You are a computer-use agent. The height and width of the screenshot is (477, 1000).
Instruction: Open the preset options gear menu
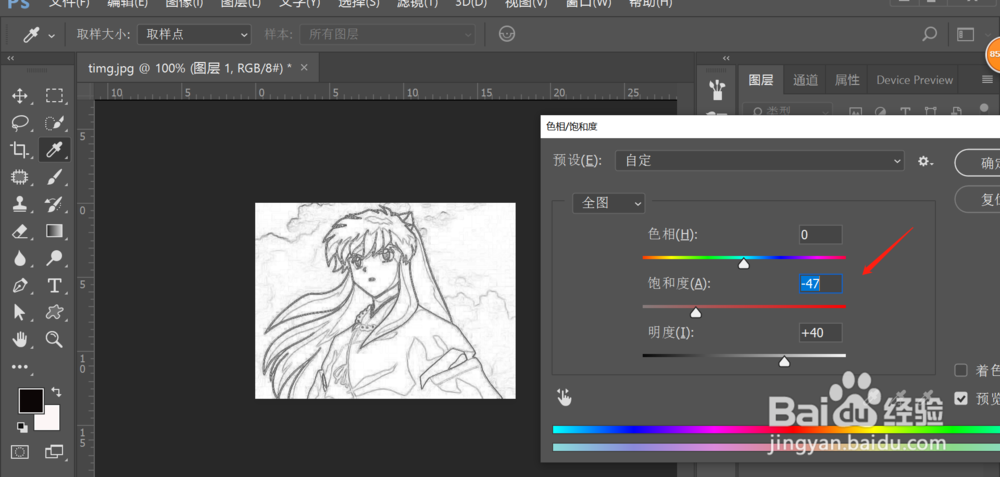pyautogui.click(x=925, y=161)
